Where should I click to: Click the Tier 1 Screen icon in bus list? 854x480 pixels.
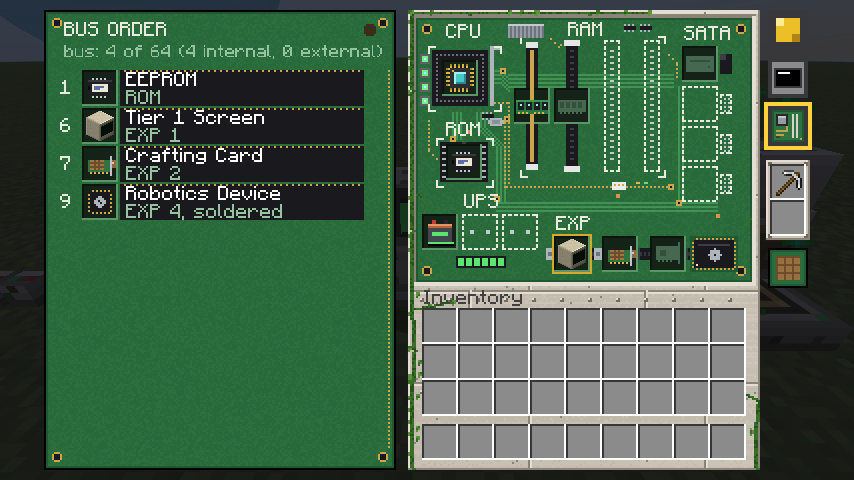pos(100,125)
